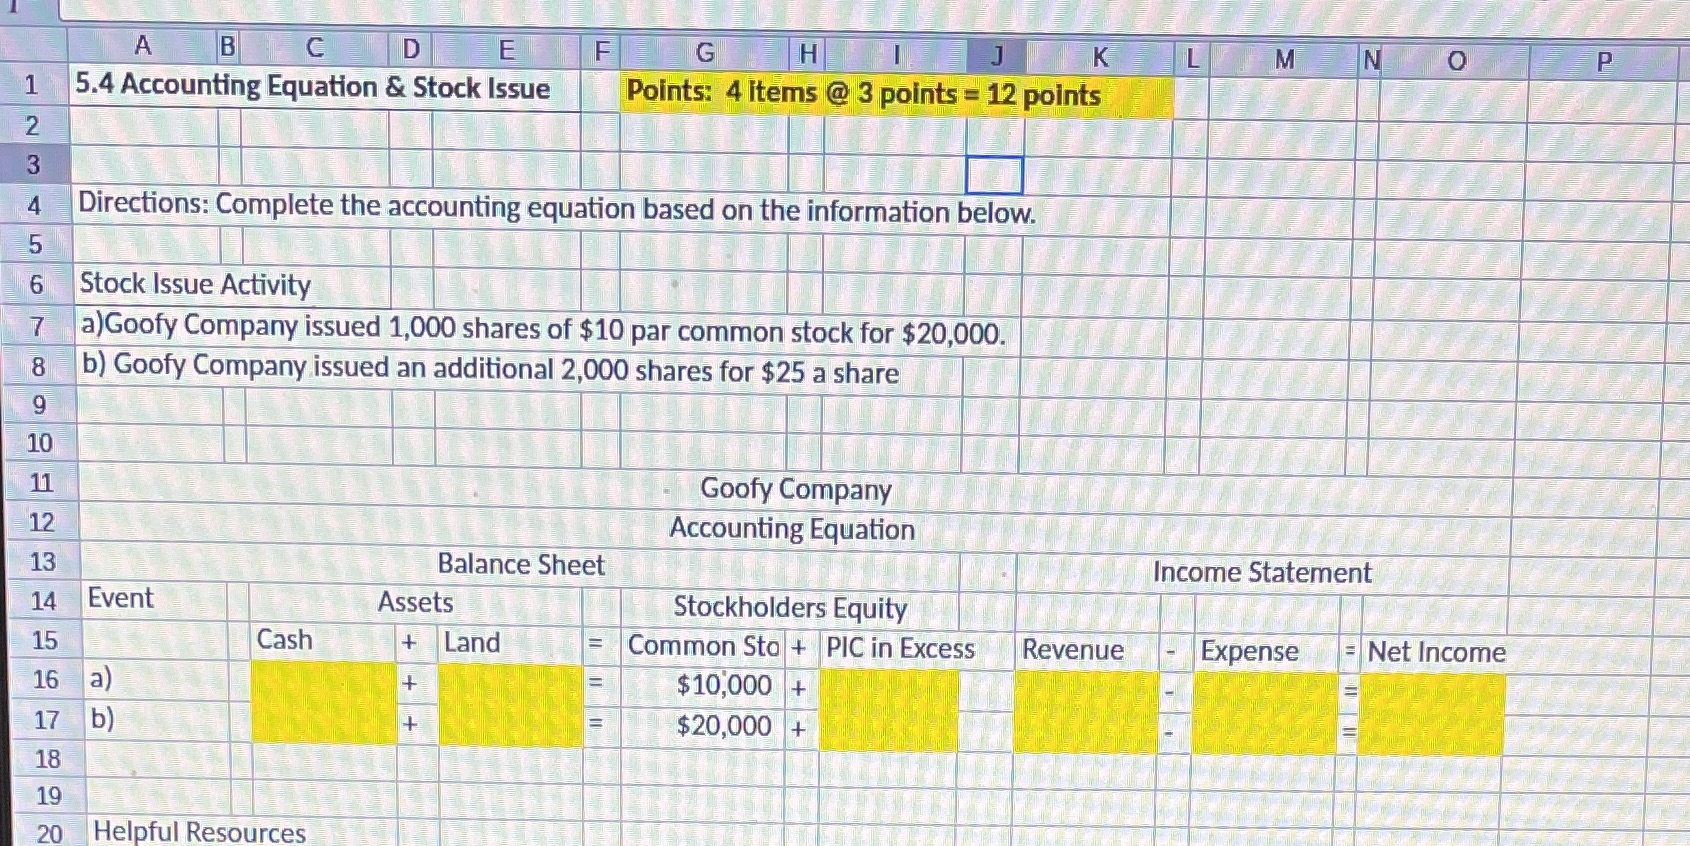The height and width of the screenshot is (846, 1690).
Task: Click the 'Assets' label
Action: (415, 602)
